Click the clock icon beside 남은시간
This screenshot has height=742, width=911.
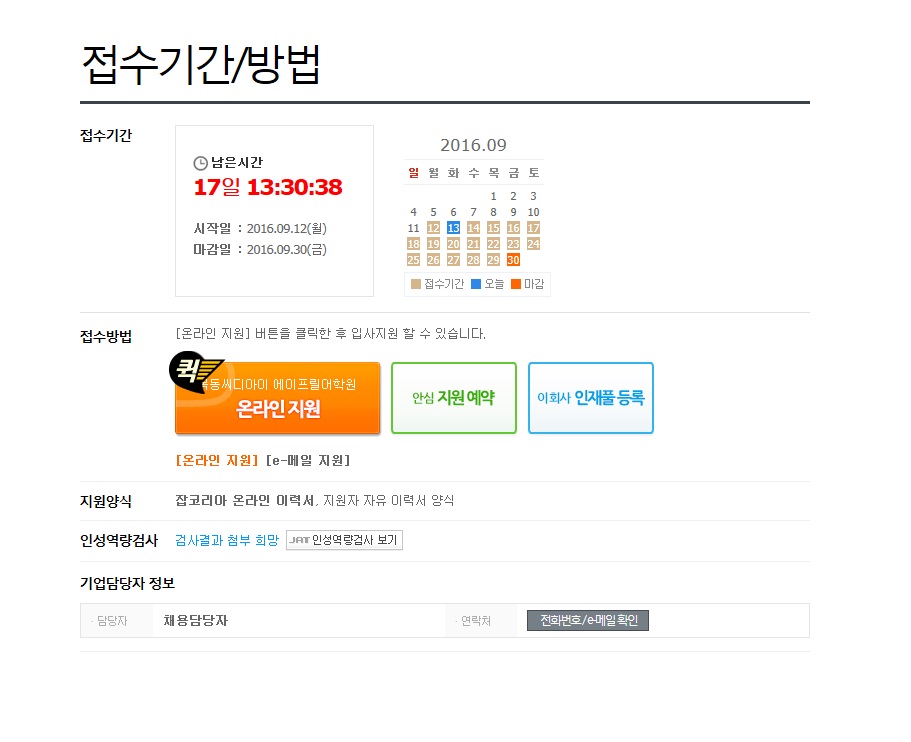(x=200, y=163)
